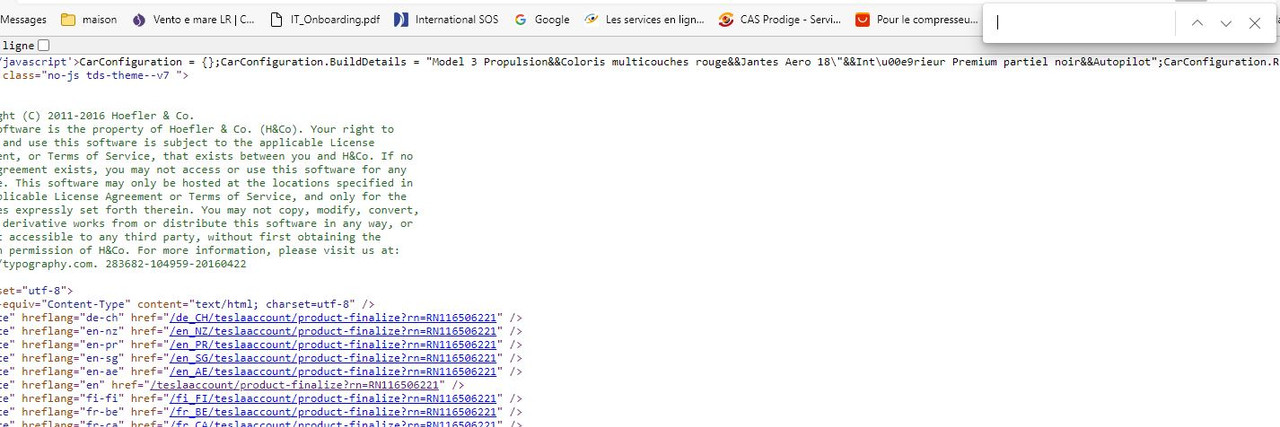1280x427 pixels.
Task: Open the International SOS bookmark
Action: (447, 19)
